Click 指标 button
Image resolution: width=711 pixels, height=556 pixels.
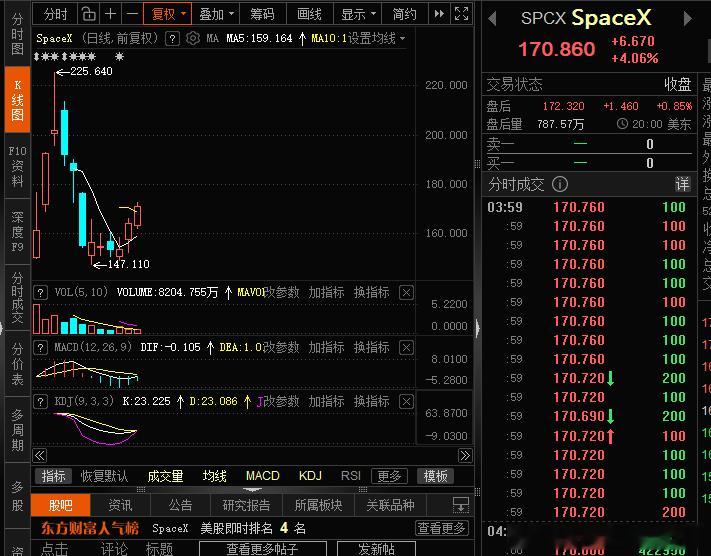click(x=54, y=476)
